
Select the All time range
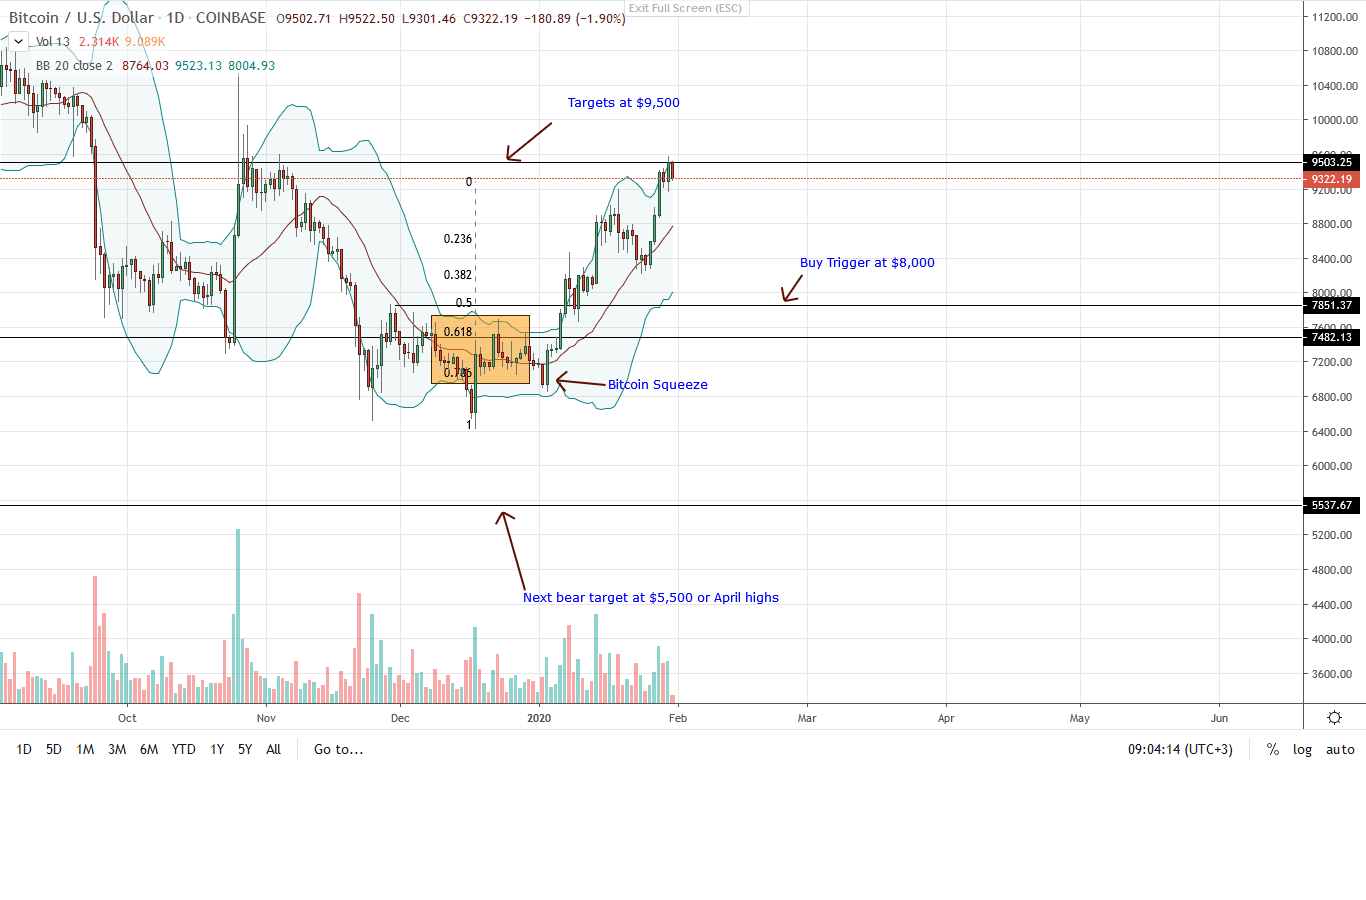pos(273,749)
